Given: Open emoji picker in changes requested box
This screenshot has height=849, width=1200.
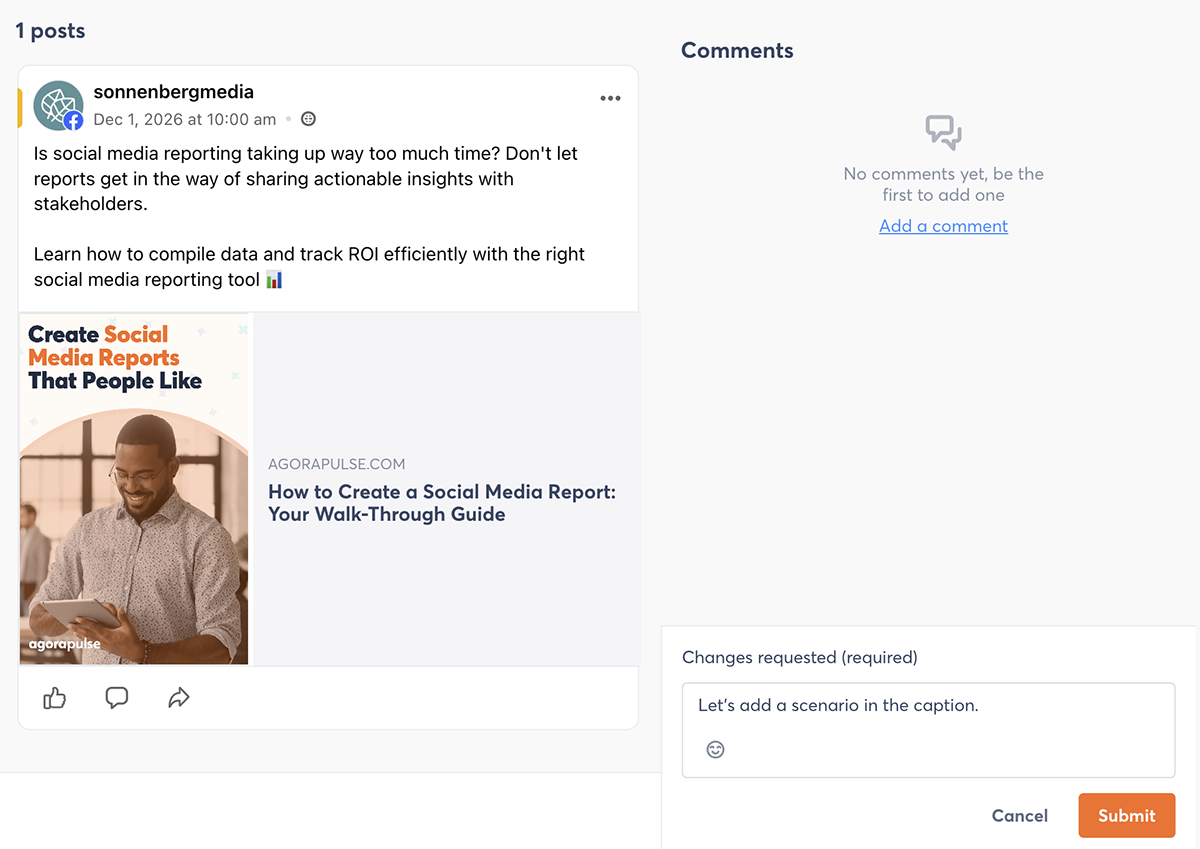Looking at the screenshot, I should [x=715, y=749].
